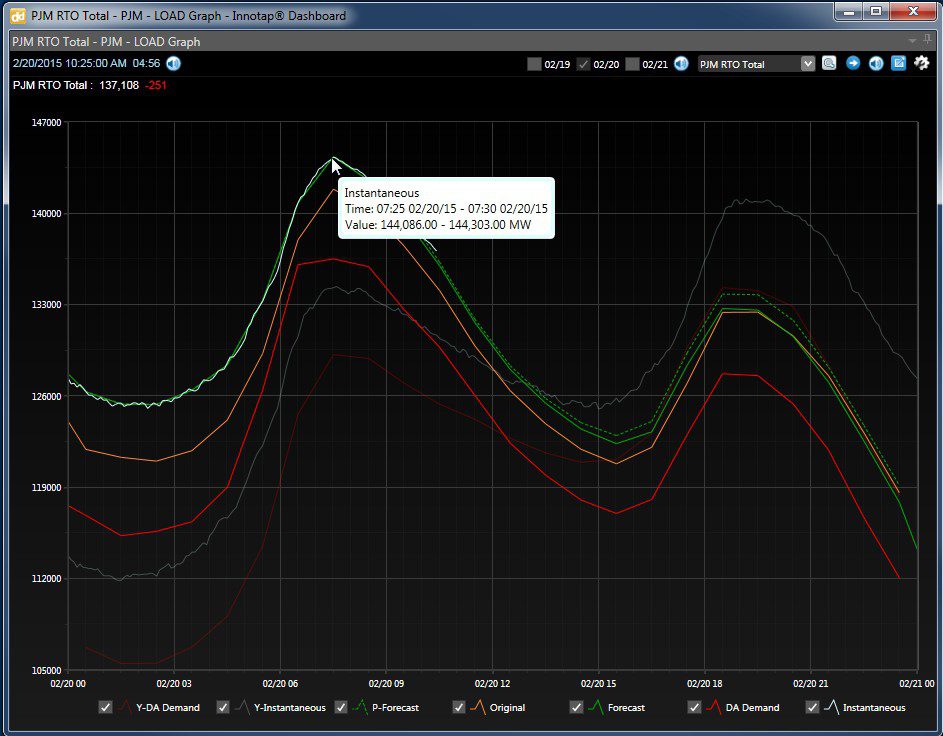Toggle the P-Forecast series checkbox

pyautogui.click(x=341, y=707)
